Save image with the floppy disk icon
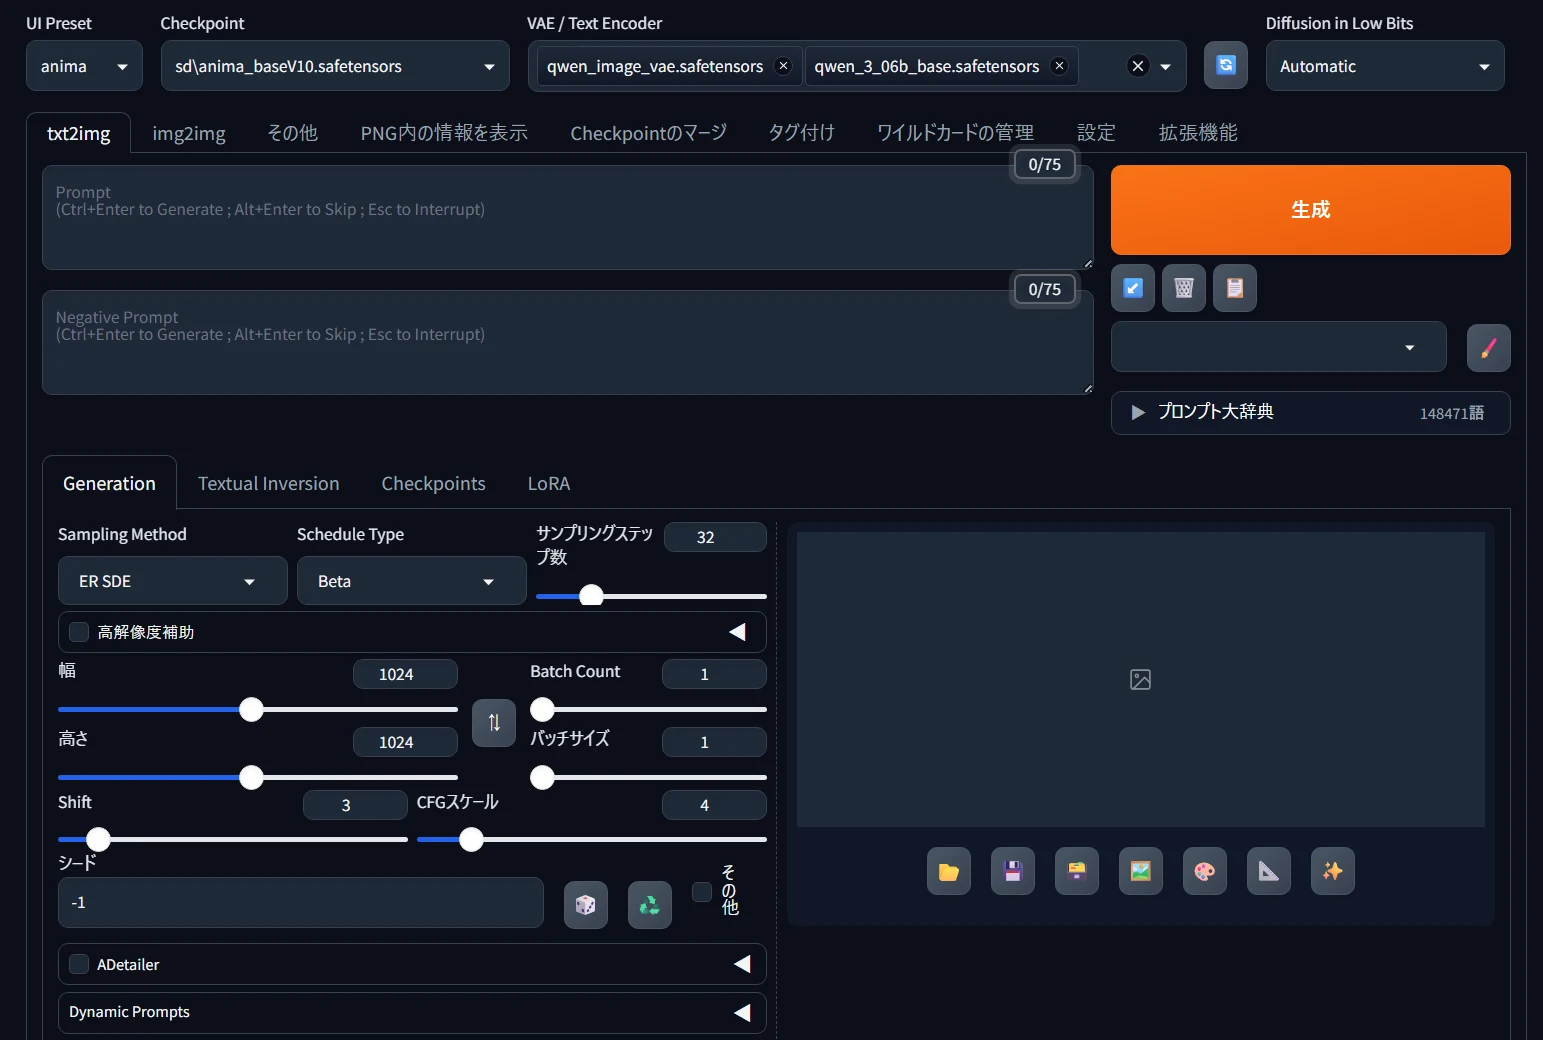Viewport: 1543px width, 1040px height. tap(1013, 871)
